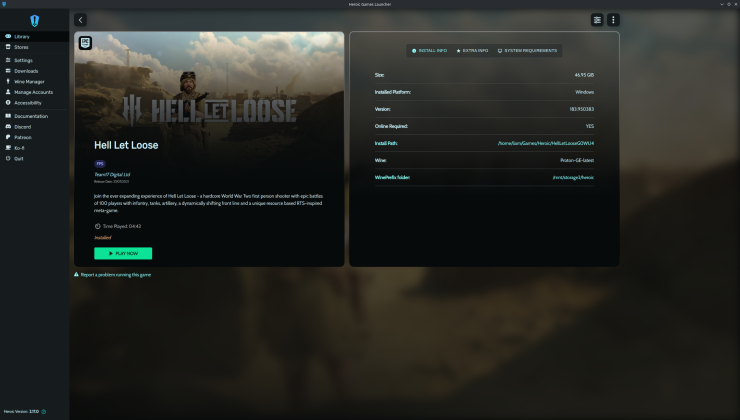The height and width of the screenshot is (420, 740).
Task: Switch to the Extra Info tab
Action: click(x=472, y=50)
